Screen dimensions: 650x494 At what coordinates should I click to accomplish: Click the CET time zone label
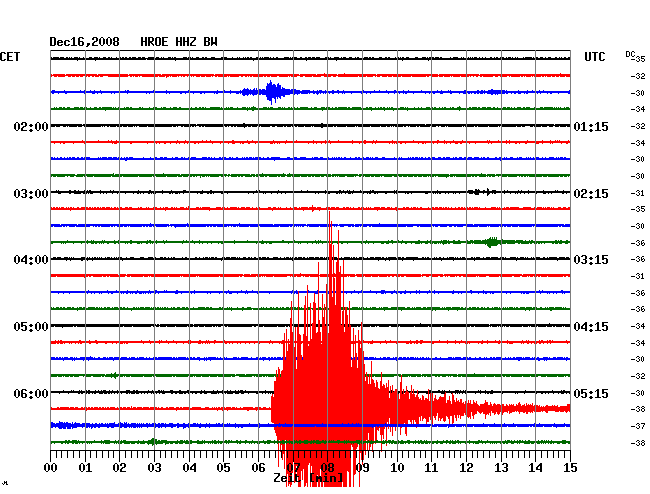[x=10, y=57]
